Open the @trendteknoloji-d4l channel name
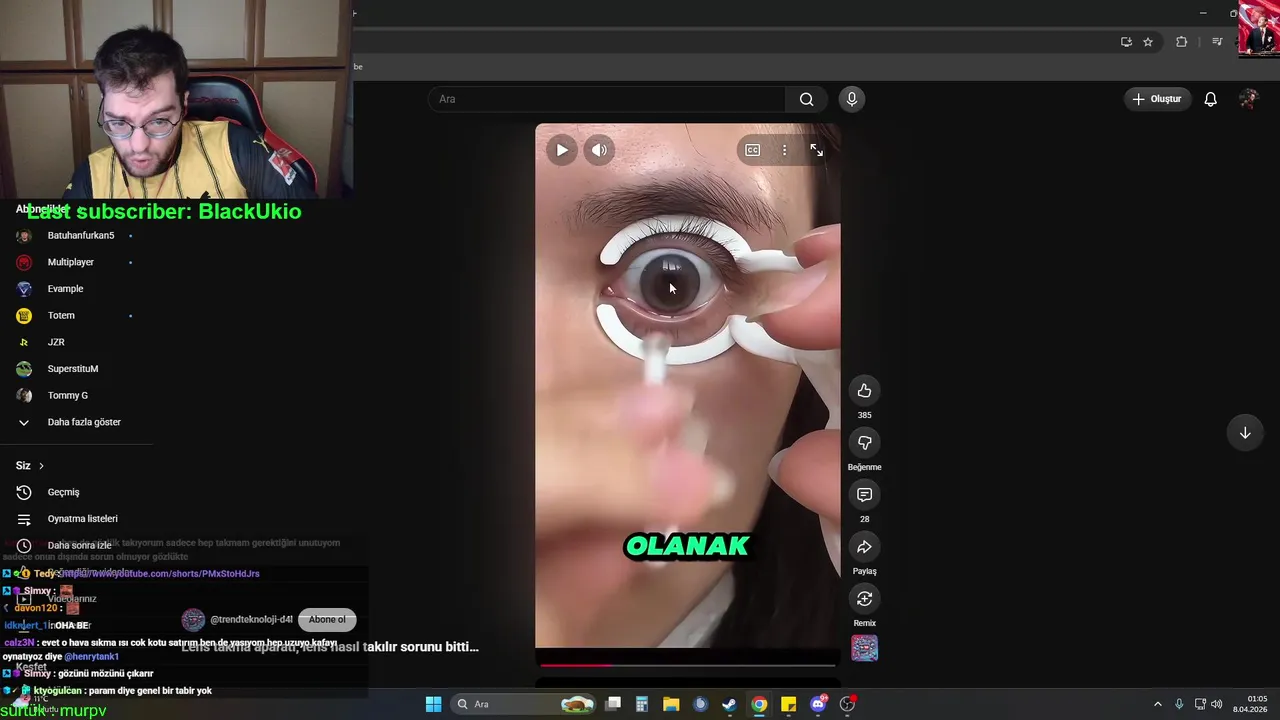Viewport: 1280px width, 720px height. pyautogui.click(x=251, y=620)
